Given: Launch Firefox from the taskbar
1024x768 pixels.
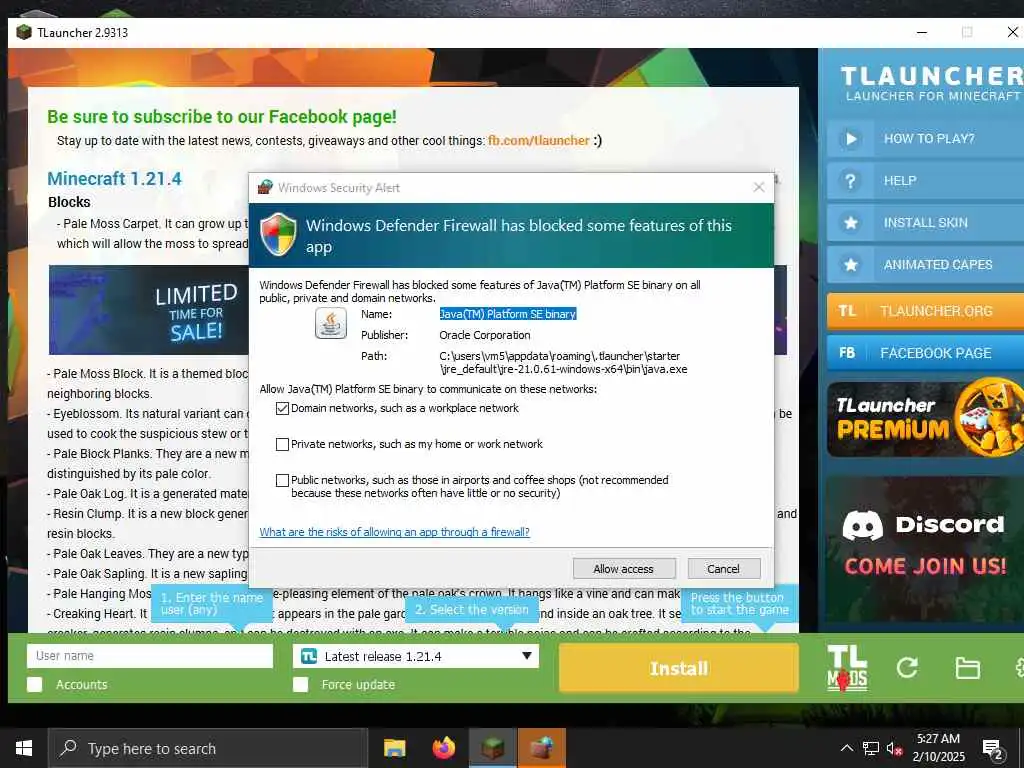Looking at the screenshot, I should click(x=443, y=748).
